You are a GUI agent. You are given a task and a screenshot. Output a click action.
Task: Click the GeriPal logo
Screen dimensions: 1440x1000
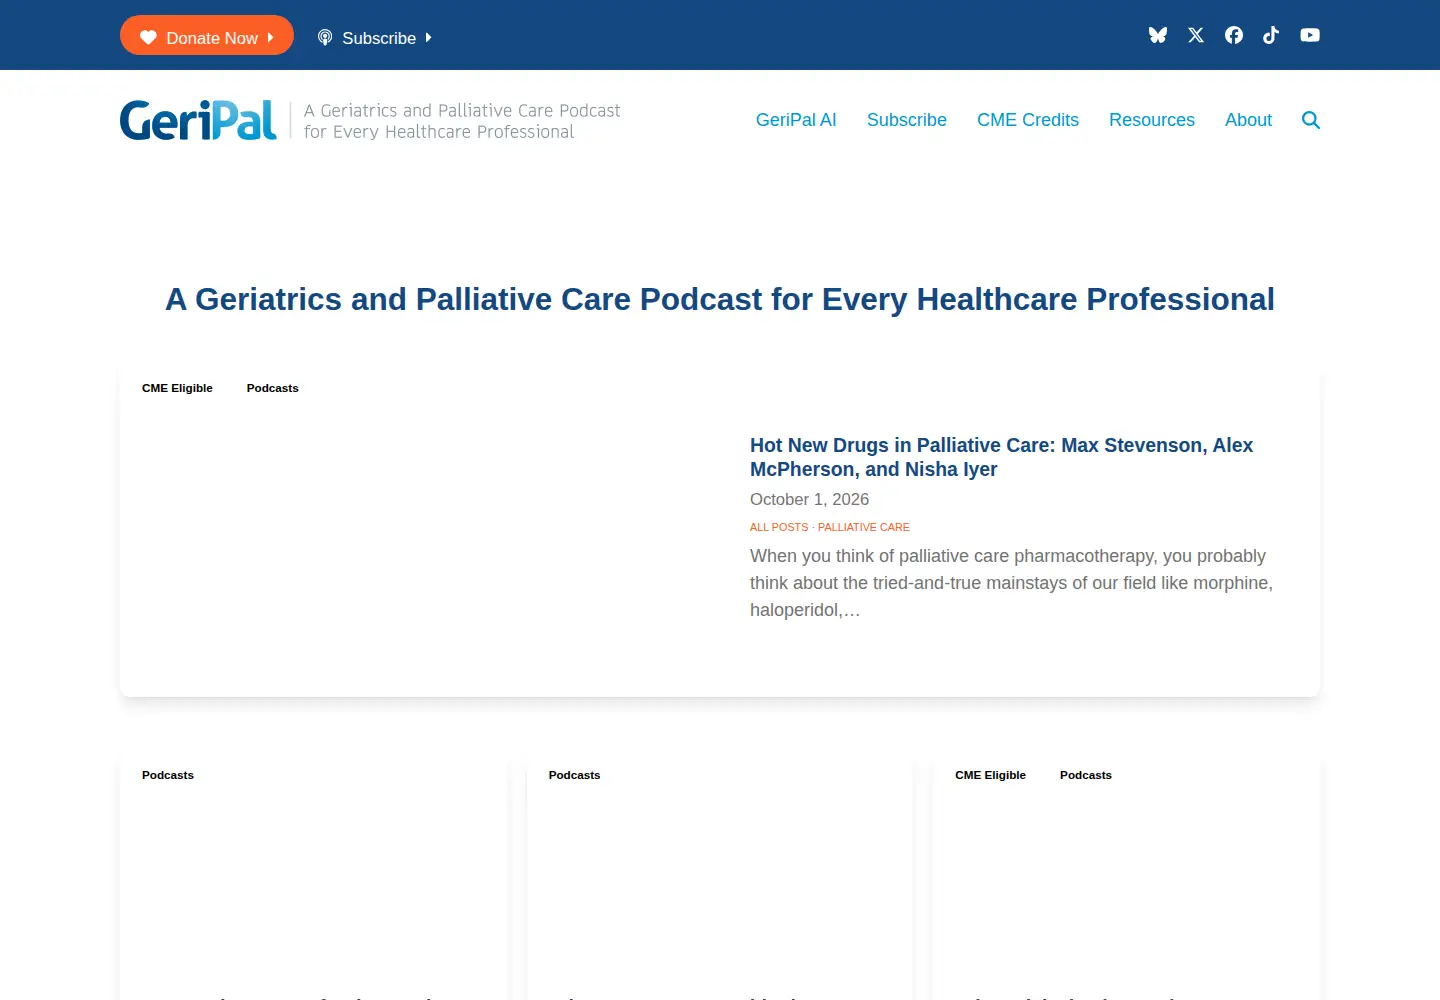click(x=198, y=120)
